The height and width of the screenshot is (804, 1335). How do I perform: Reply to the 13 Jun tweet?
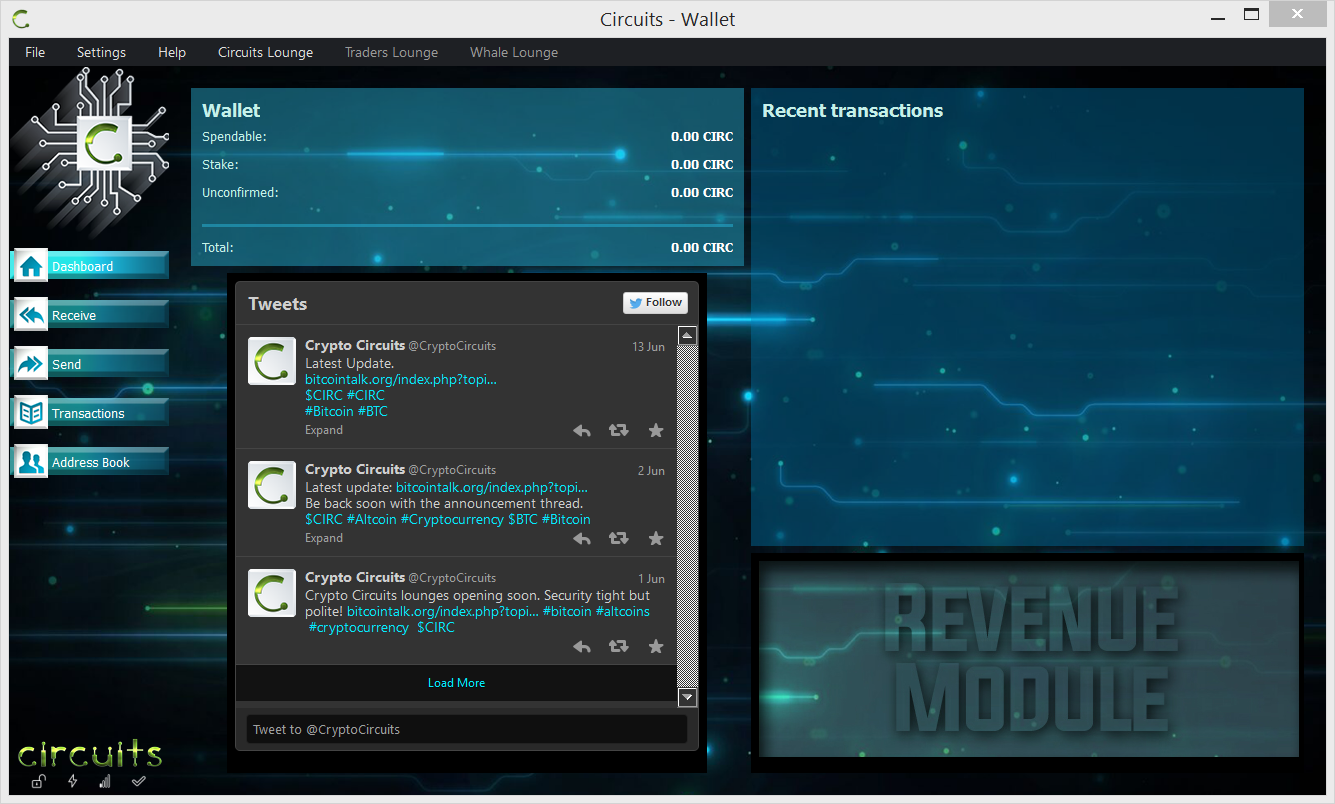pyautogui.click(x=582, y=430)
